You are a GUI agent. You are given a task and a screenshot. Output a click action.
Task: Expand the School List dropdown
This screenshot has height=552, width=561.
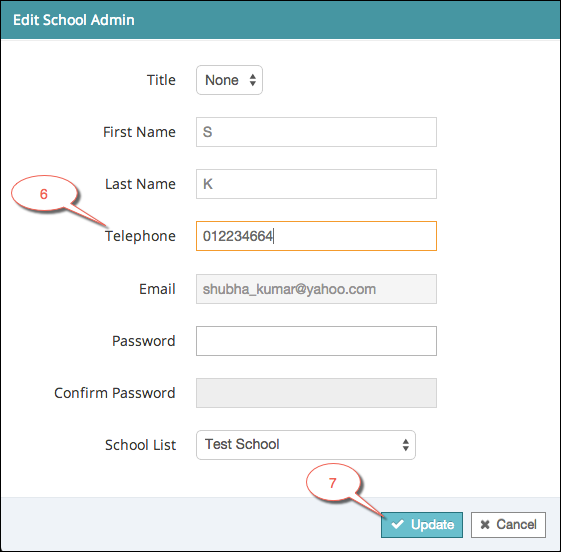point(306,445)
